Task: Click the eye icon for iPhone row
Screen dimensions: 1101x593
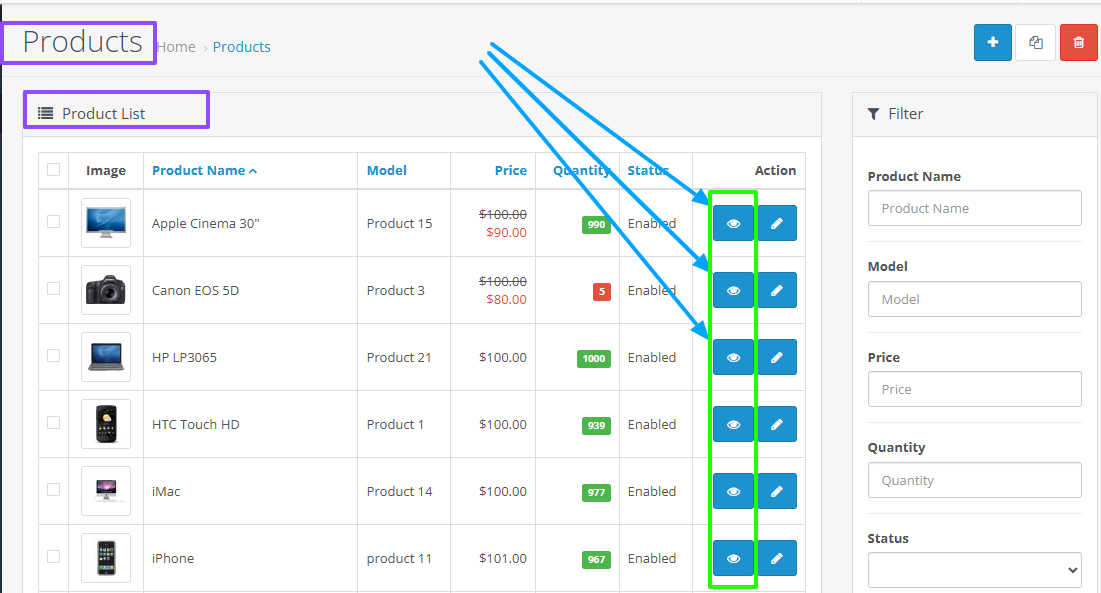Action: coord(733,559)
